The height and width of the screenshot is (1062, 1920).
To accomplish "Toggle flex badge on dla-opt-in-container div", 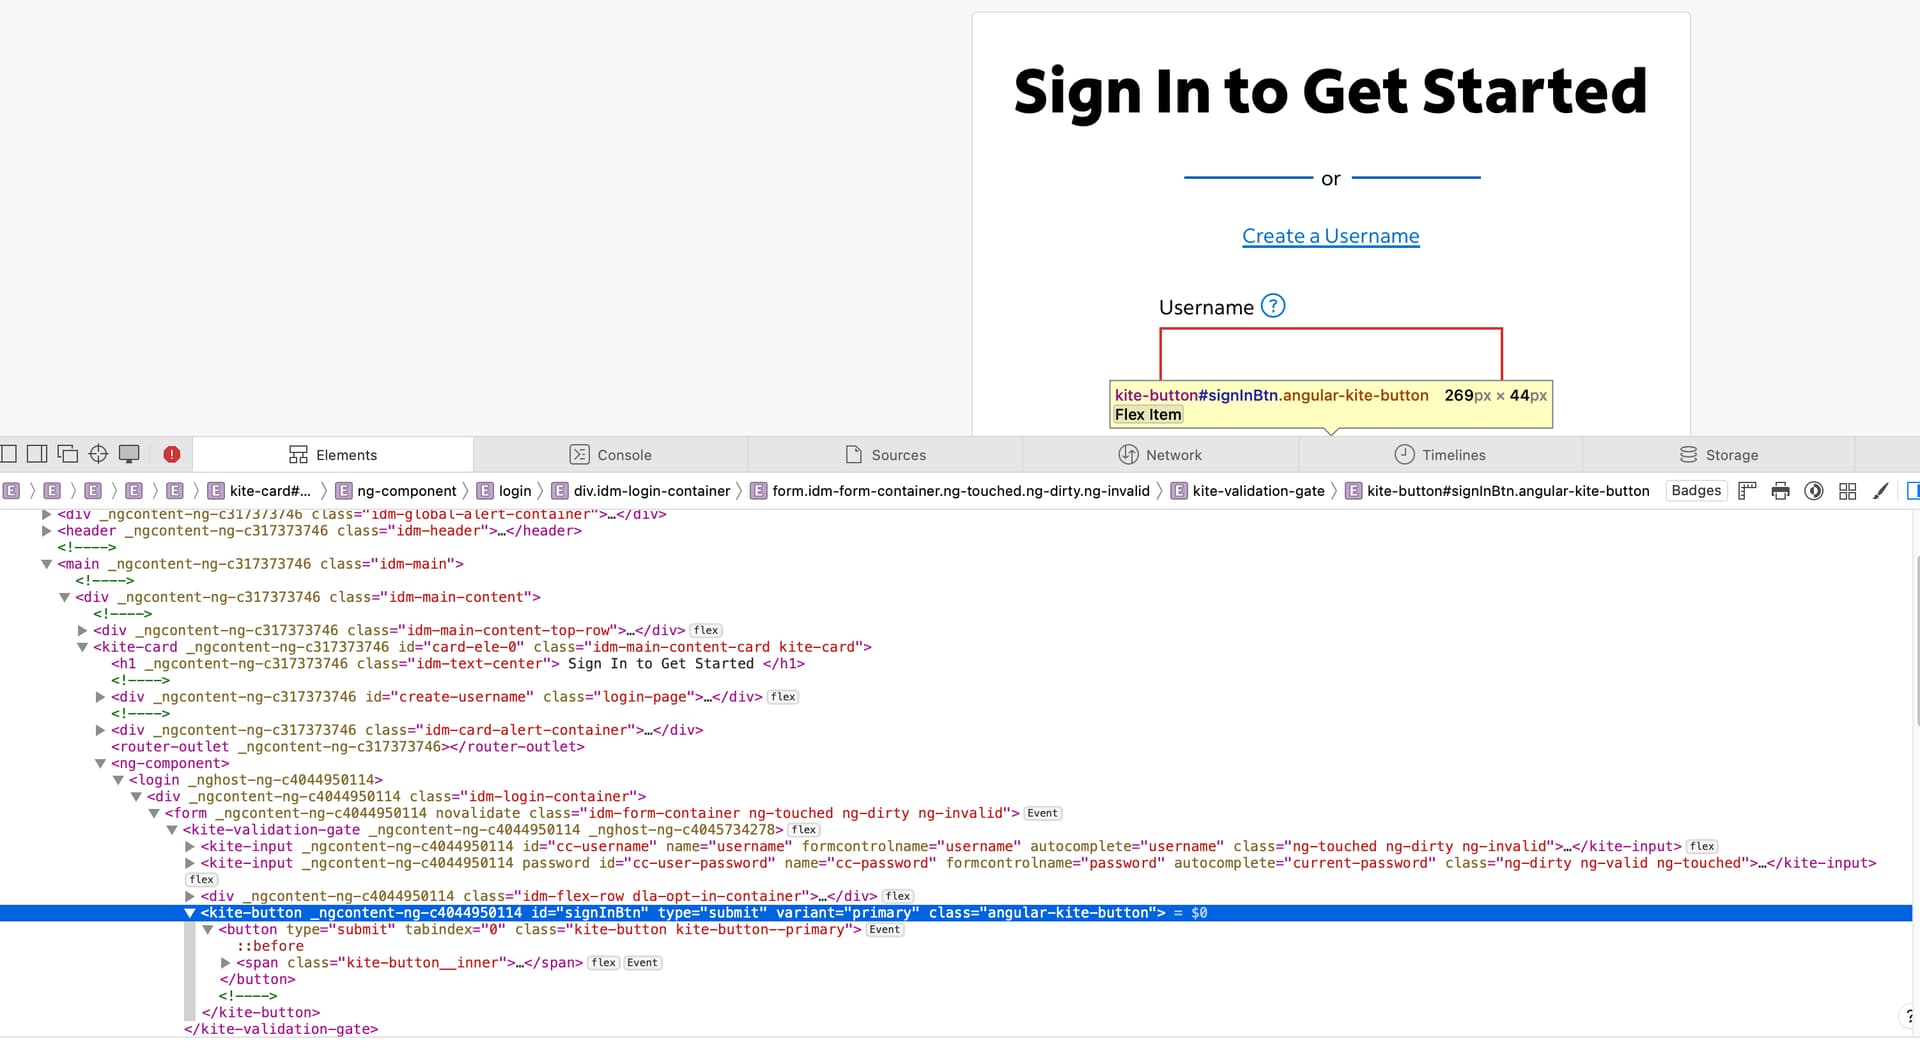I will click(x=898, y=896).
